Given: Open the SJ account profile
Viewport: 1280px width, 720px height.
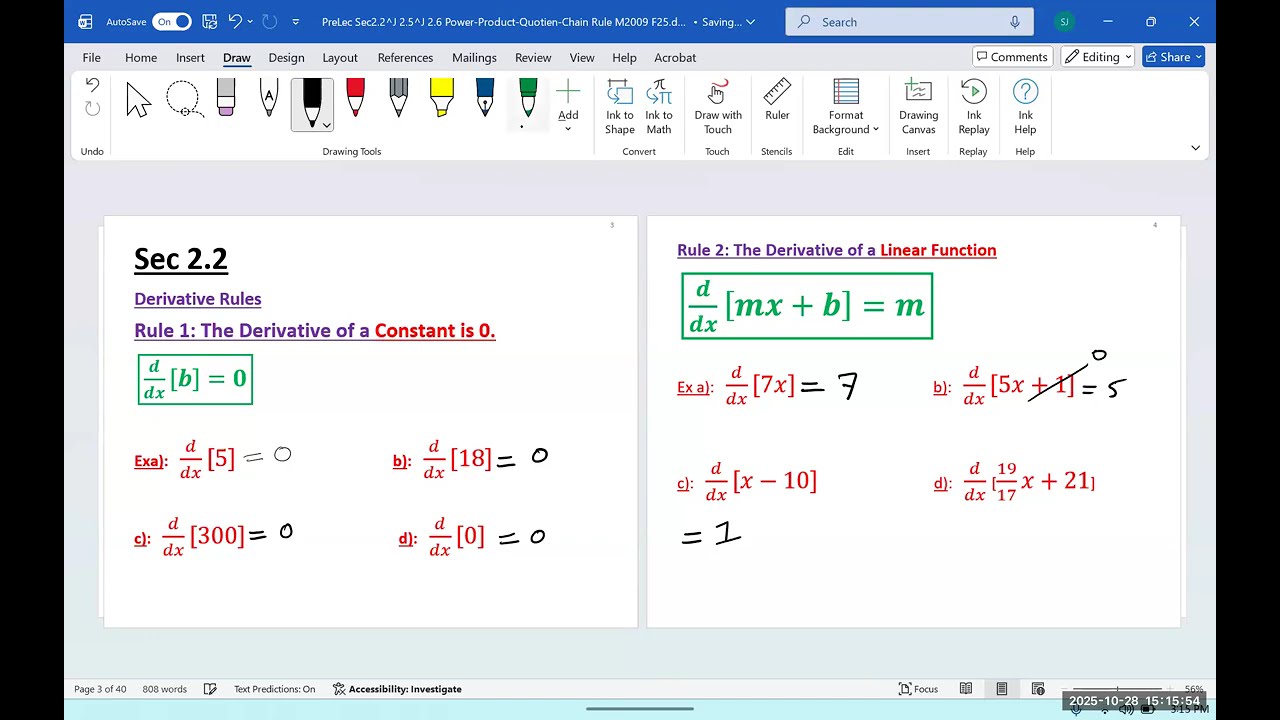Looking at the screenshot, I should pos(1064,22).
